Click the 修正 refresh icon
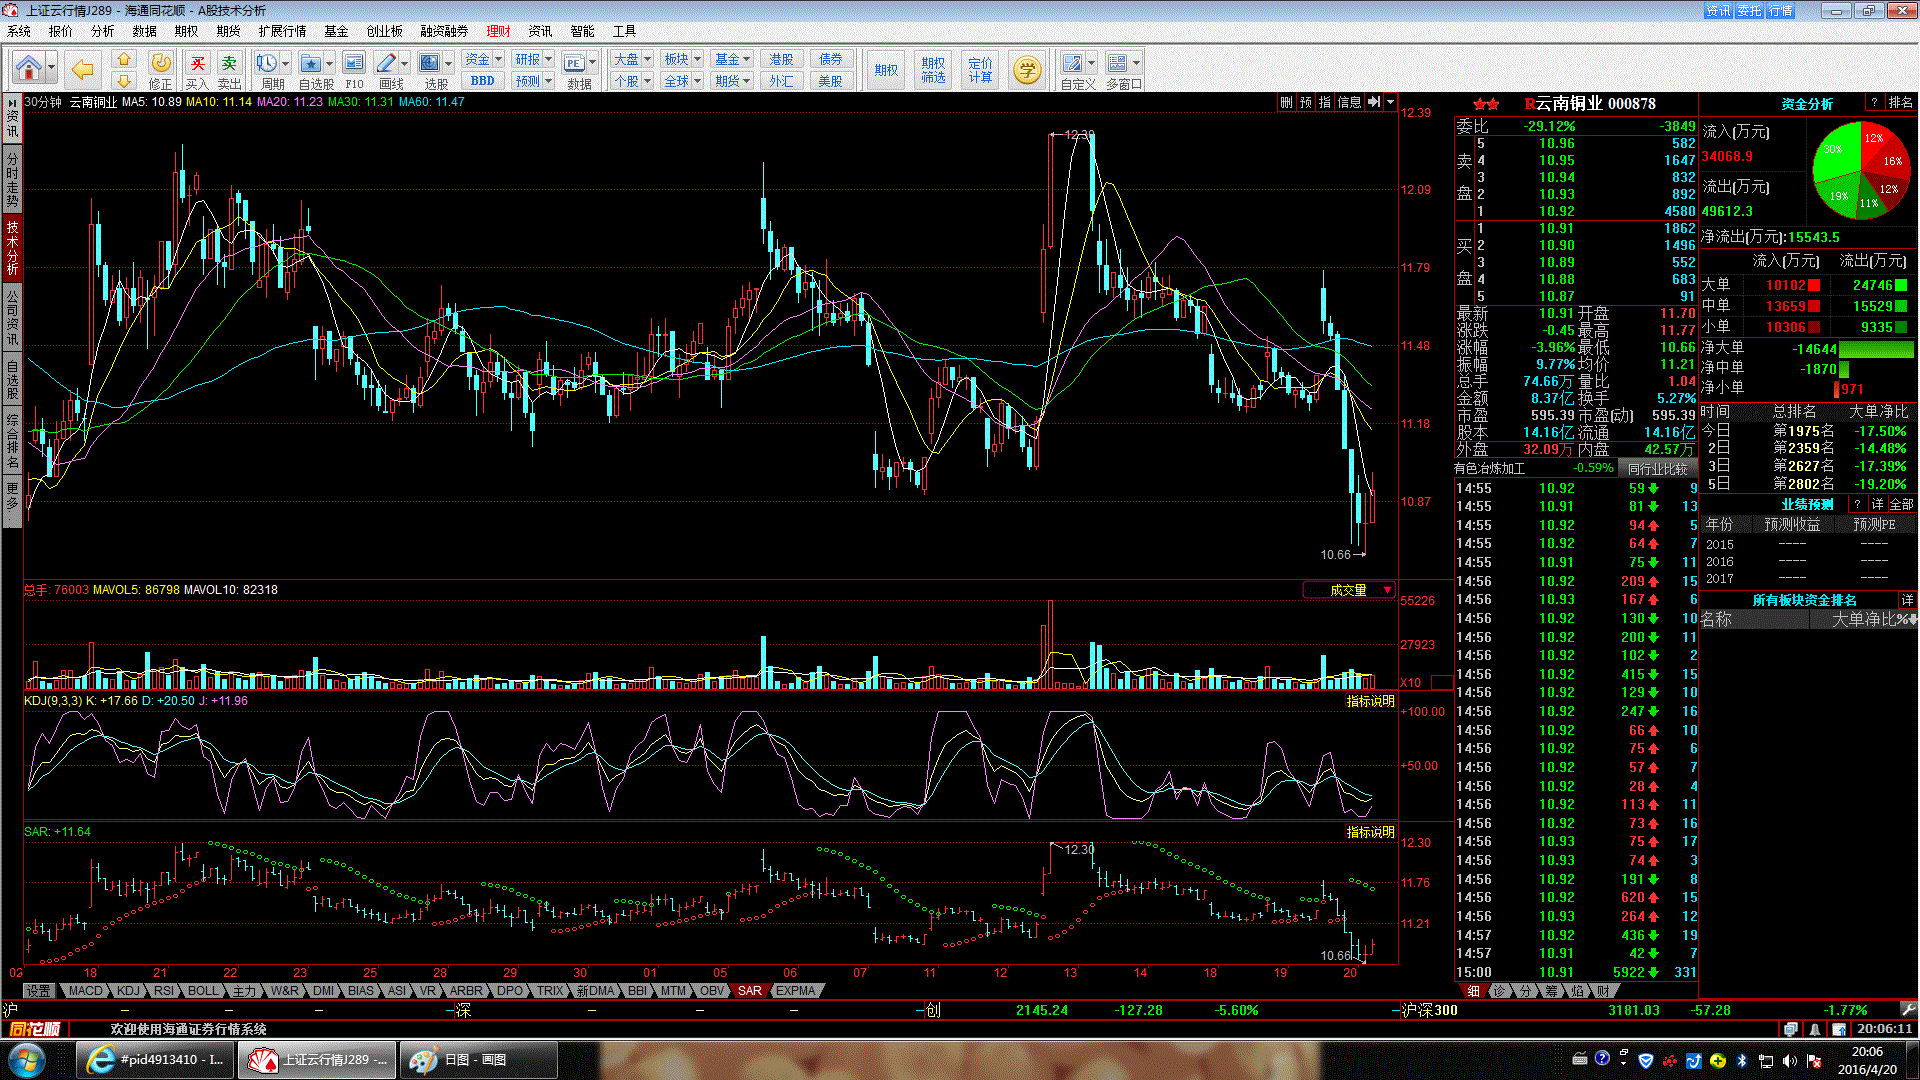1920x1080 pixels. tap(160, 63)
